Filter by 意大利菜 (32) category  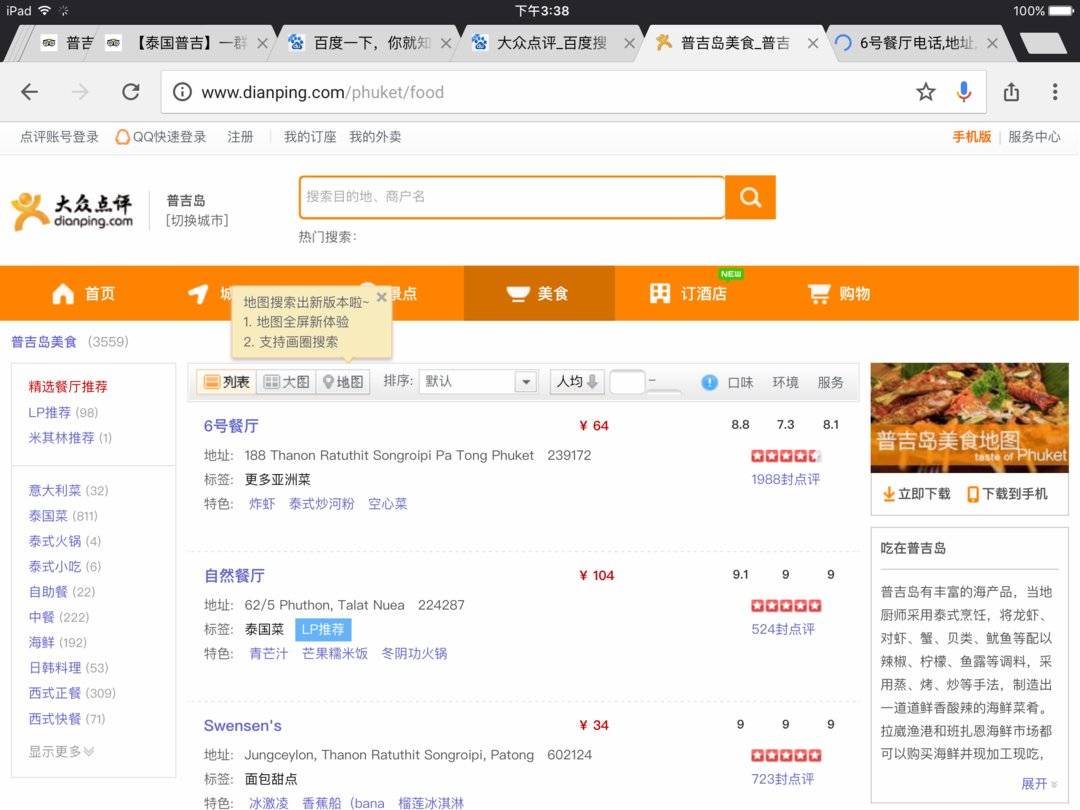[x=68, y=490]
